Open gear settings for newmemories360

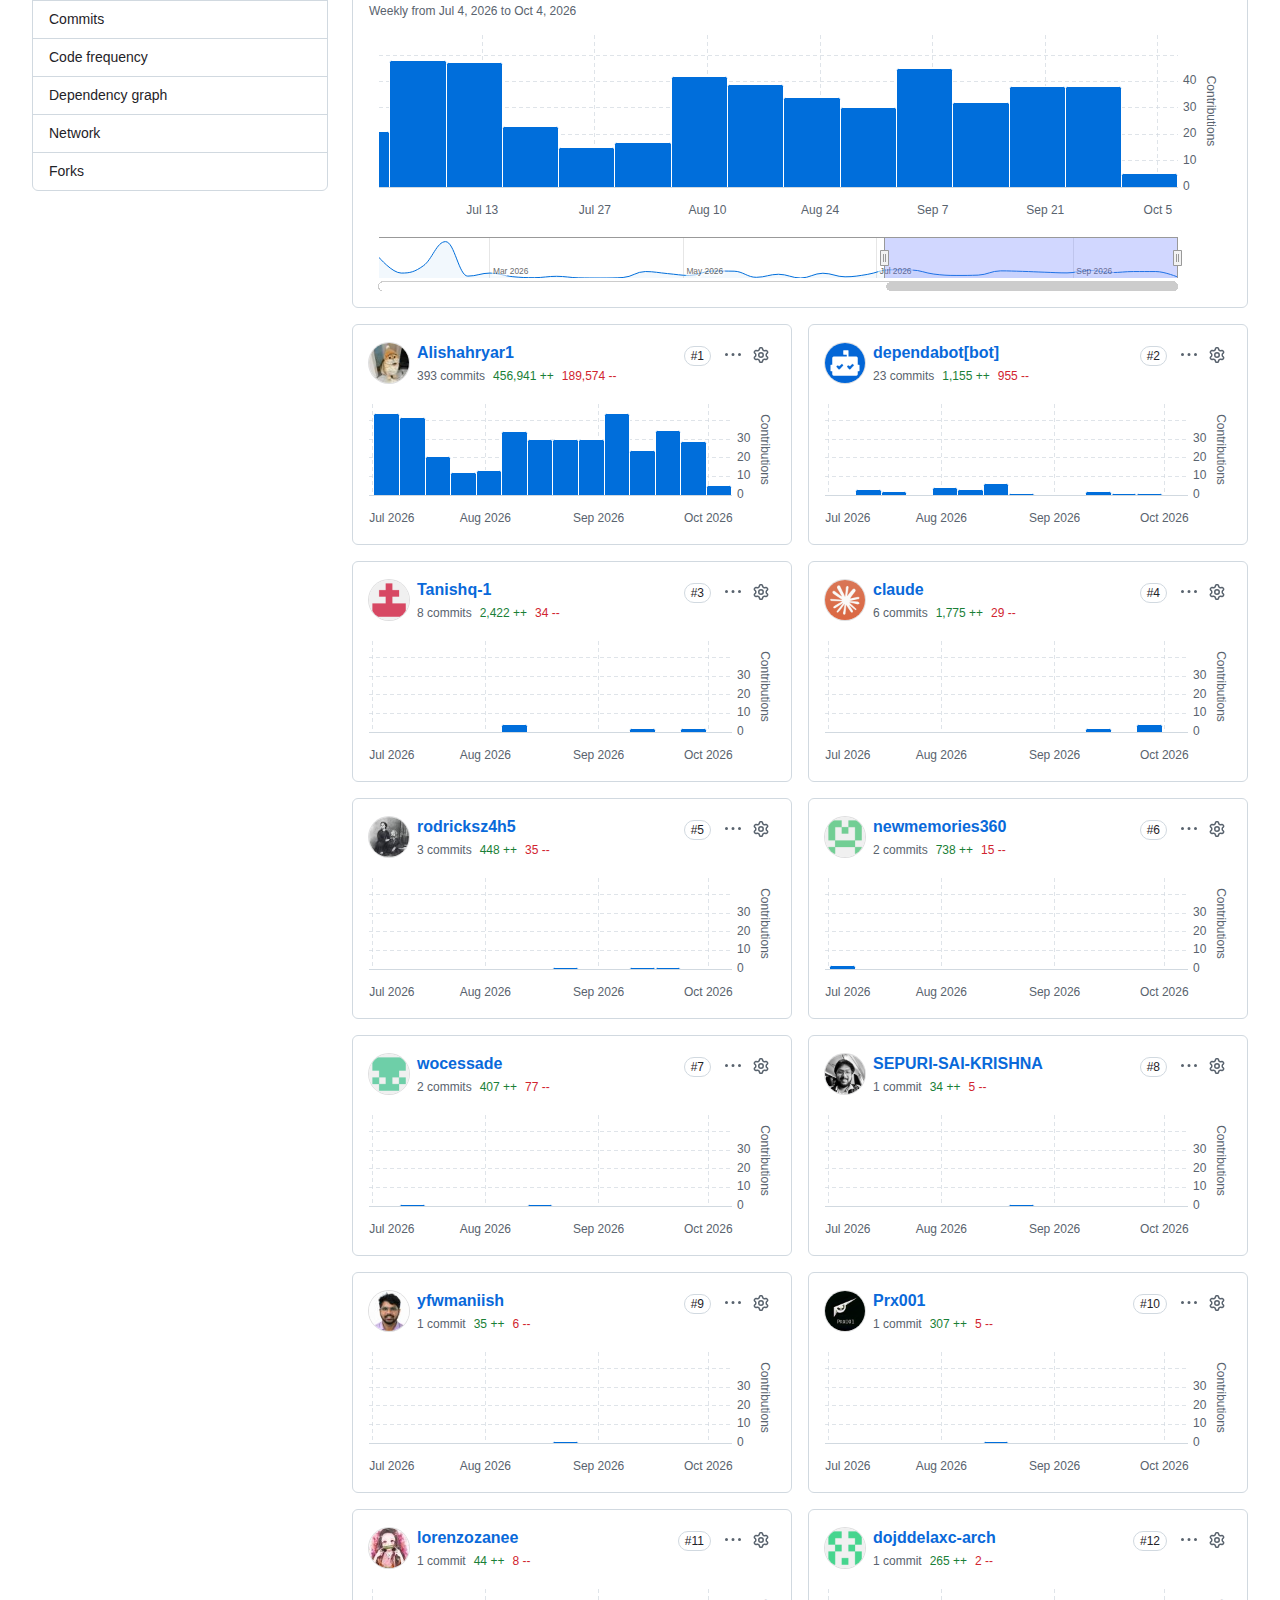coord(1217,829)
